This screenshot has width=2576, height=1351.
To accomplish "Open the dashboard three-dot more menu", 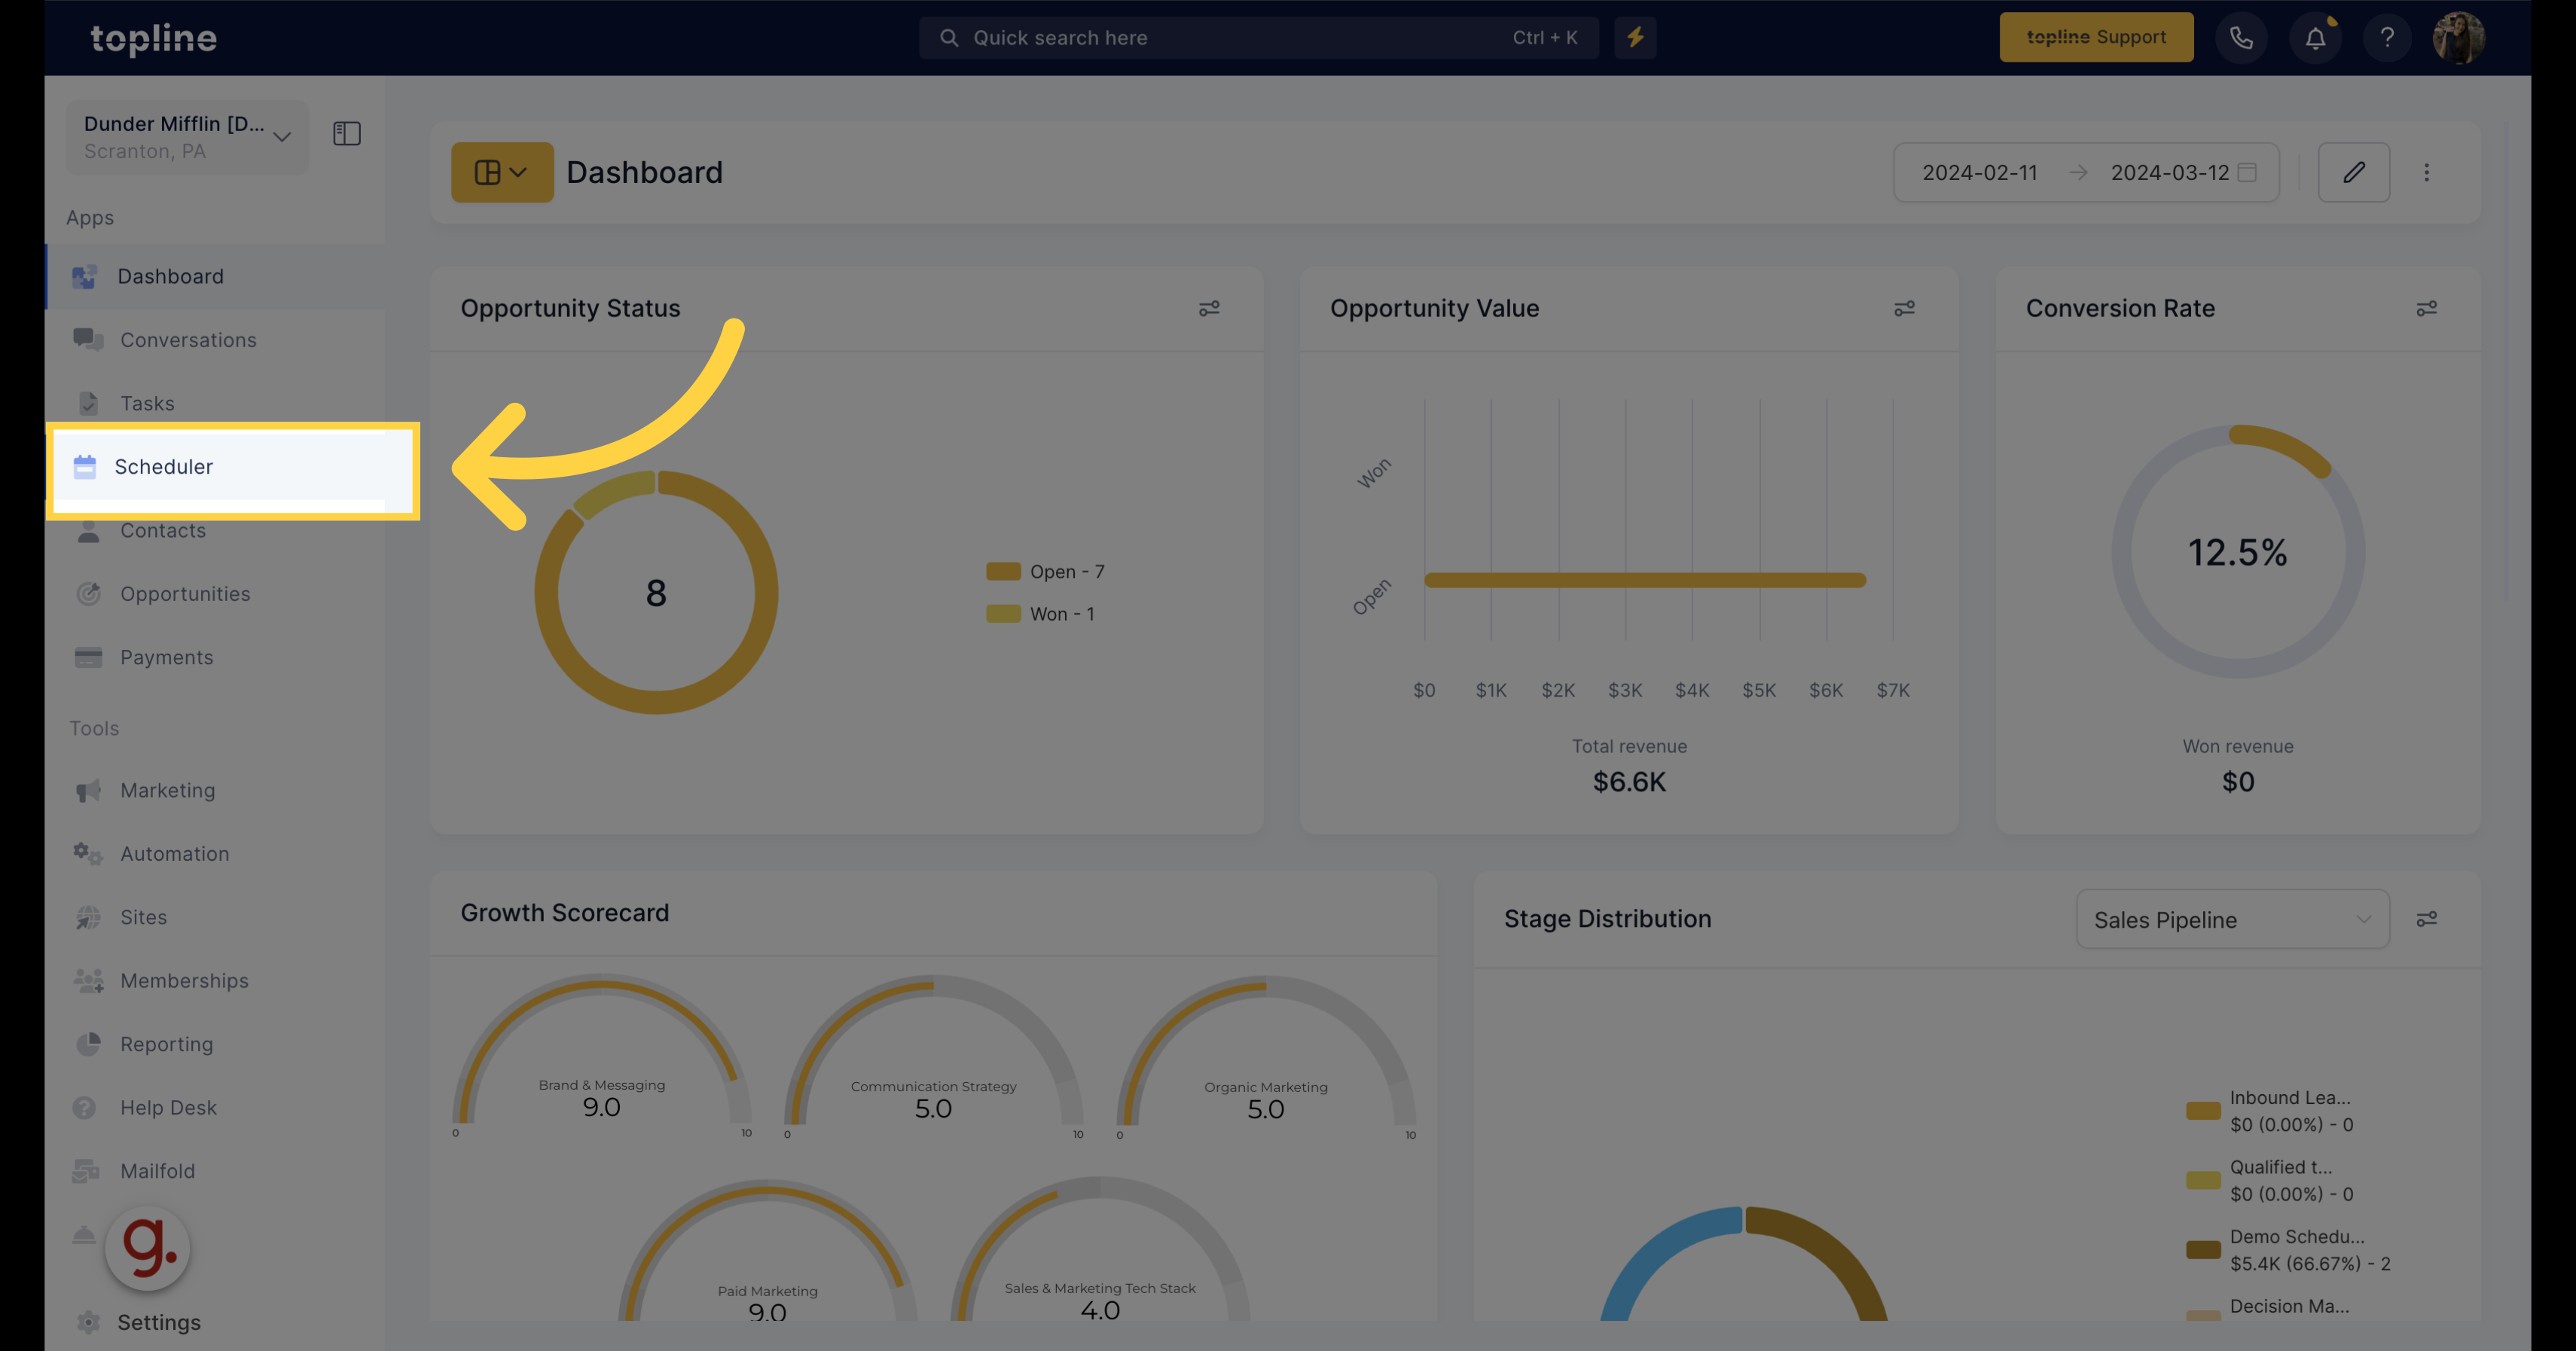I will [2426, 173].
